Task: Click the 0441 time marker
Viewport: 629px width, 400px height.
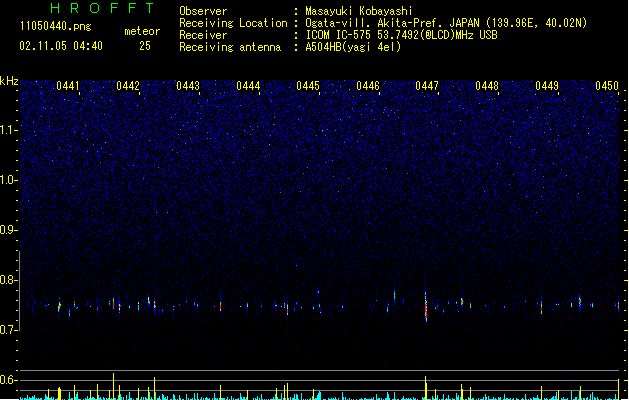Action: [x=67, y=86]
